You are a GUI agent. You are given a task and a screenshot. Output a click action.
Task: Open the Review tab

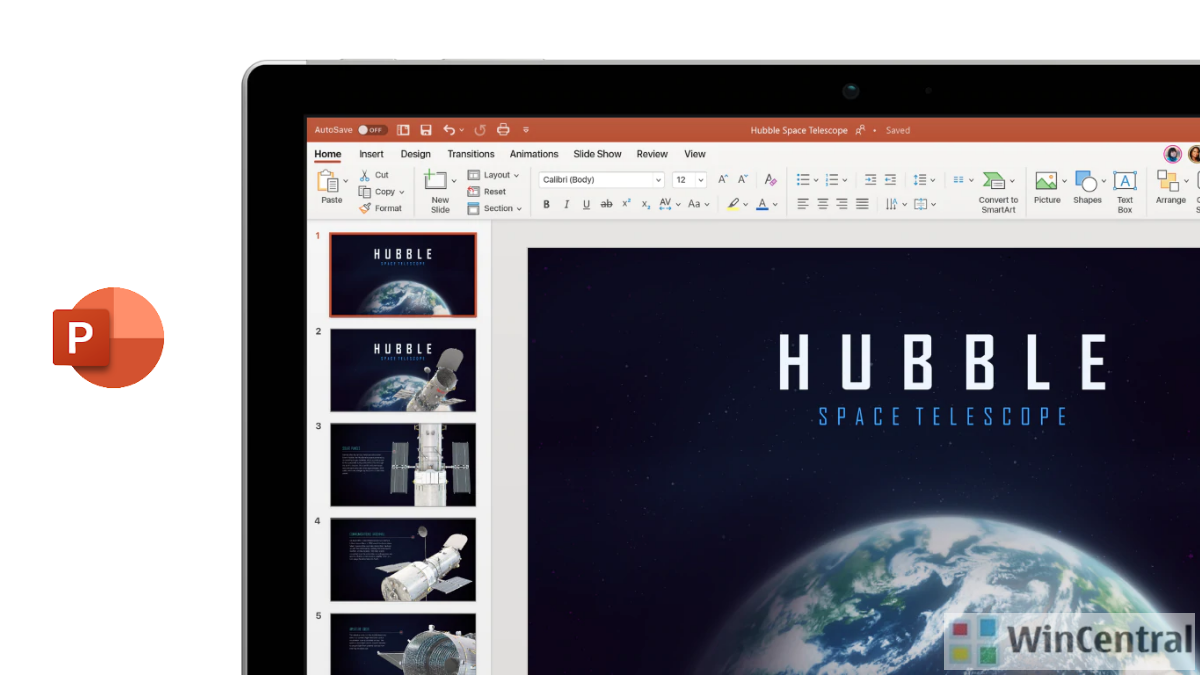point(652,154)
